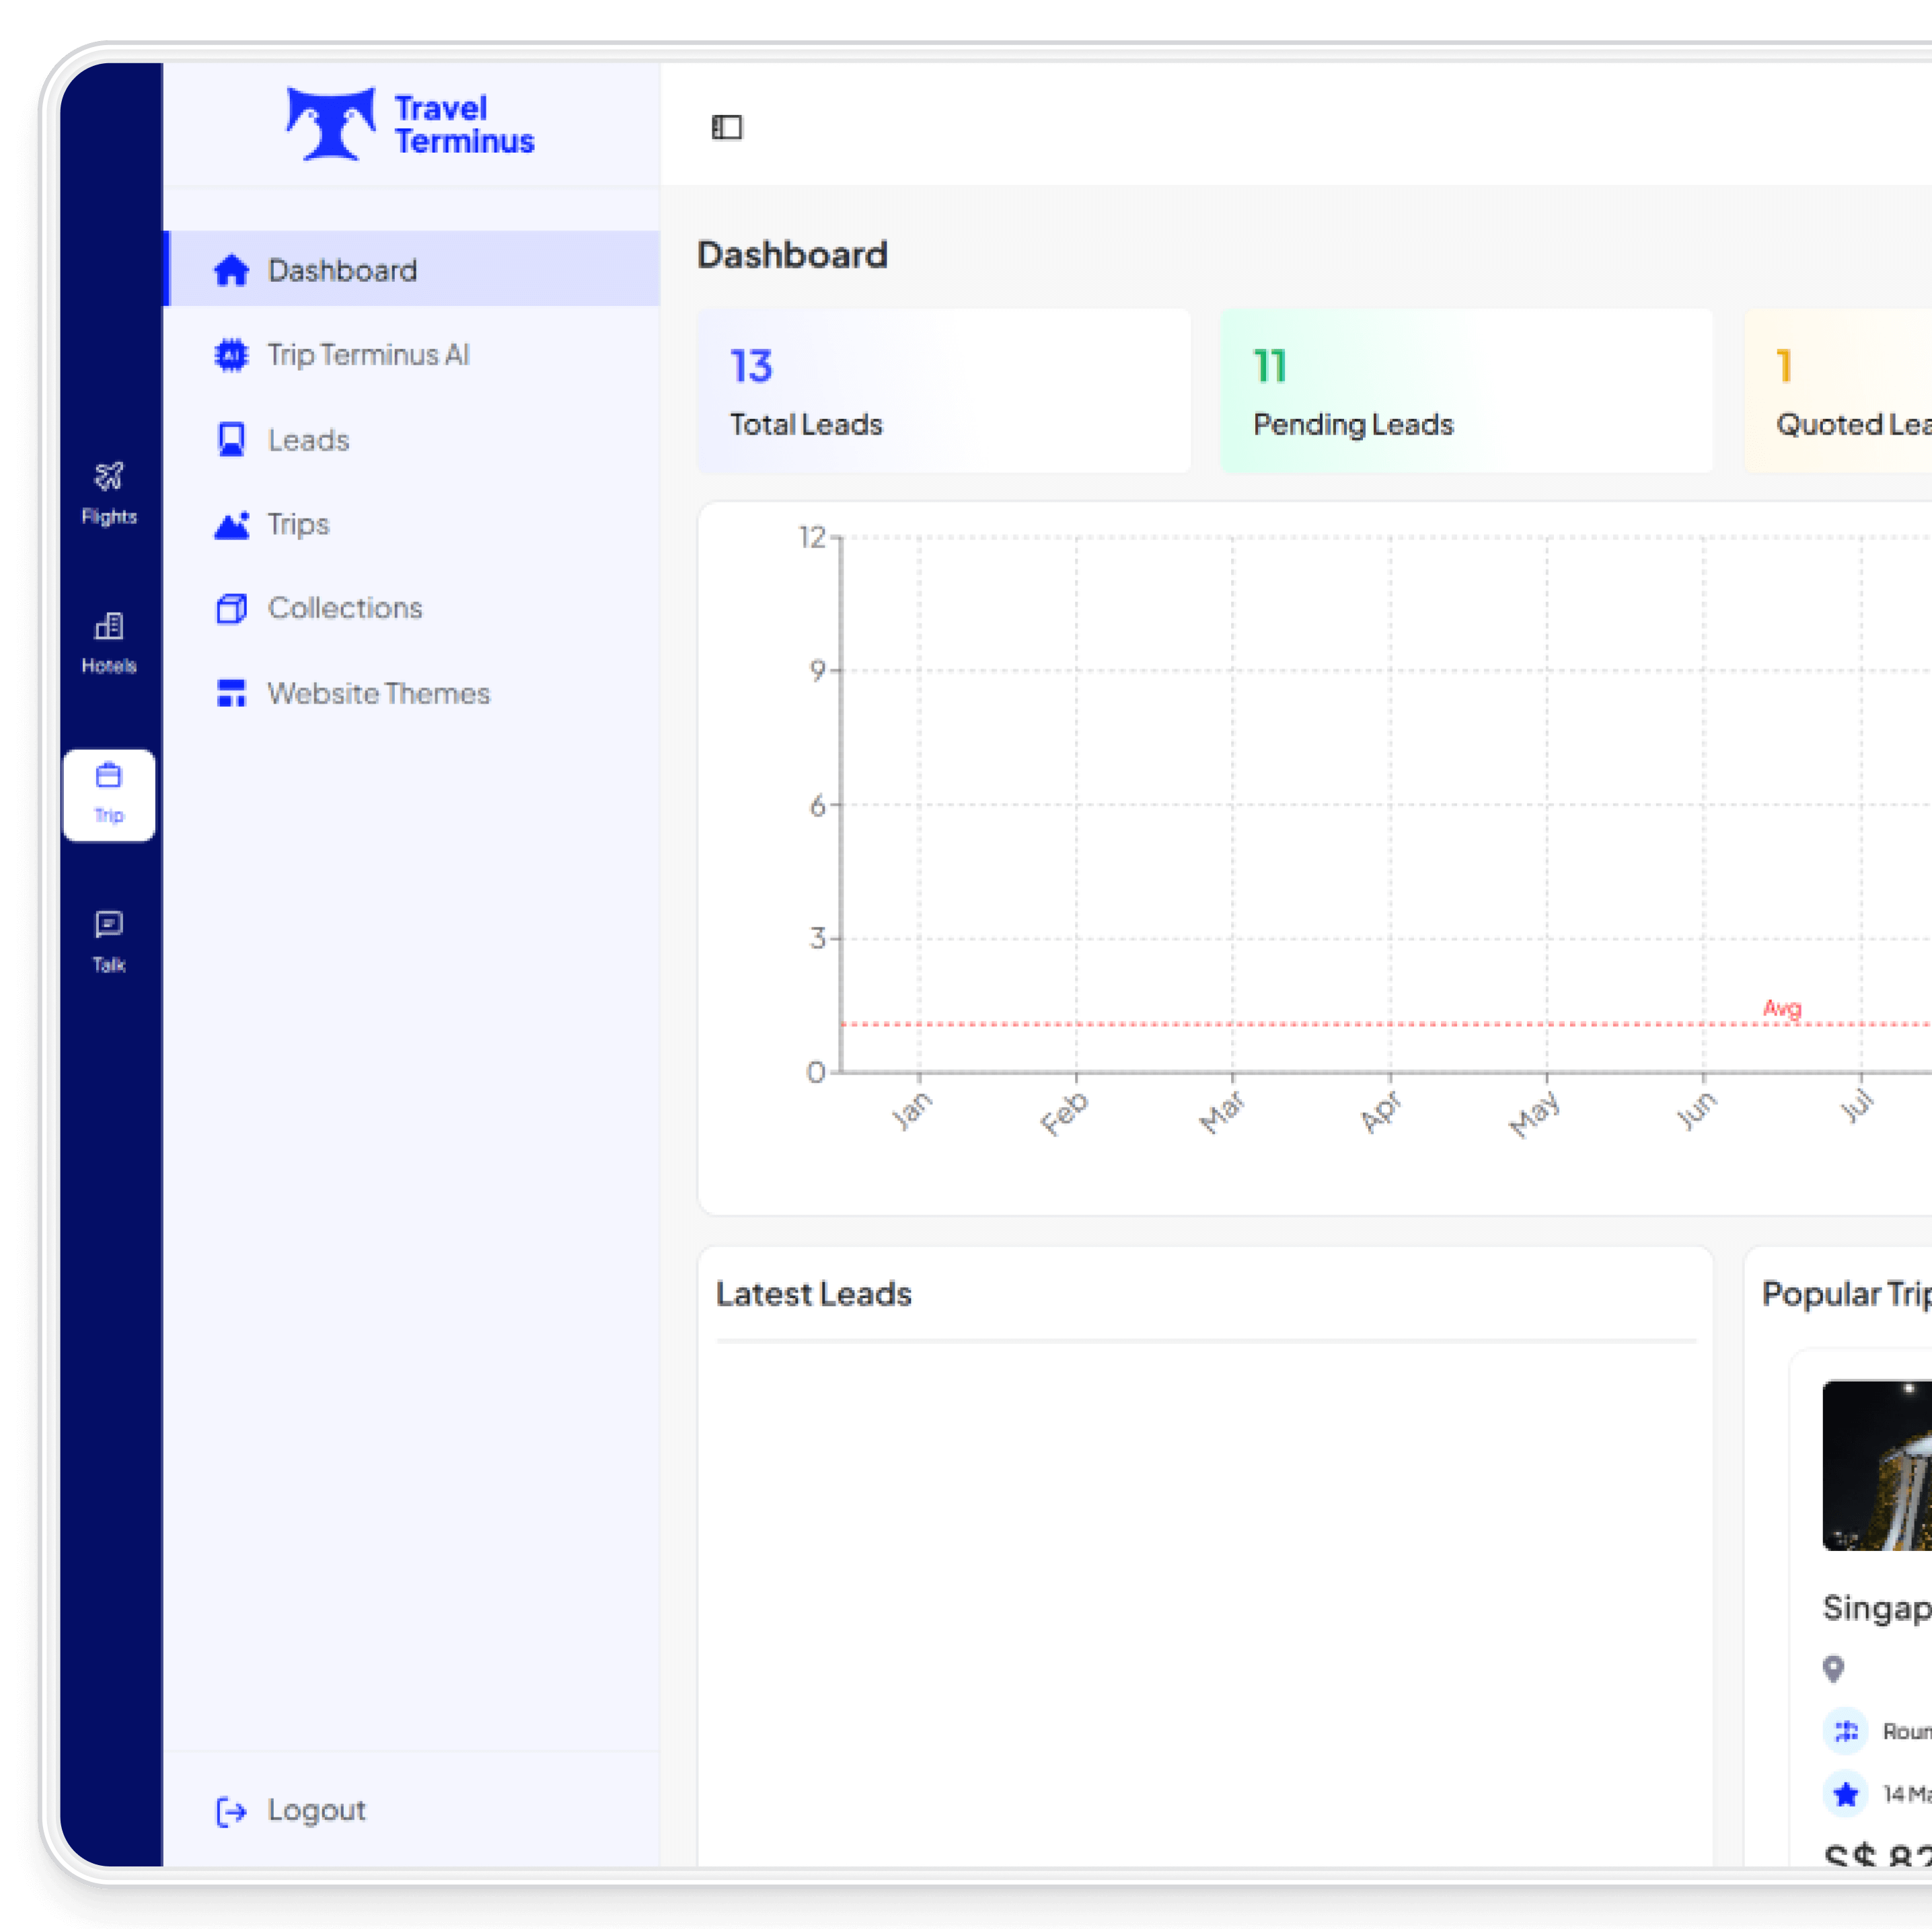Go to Website Themes page
Screen dimensions: 1932x1929
point(378,693)
